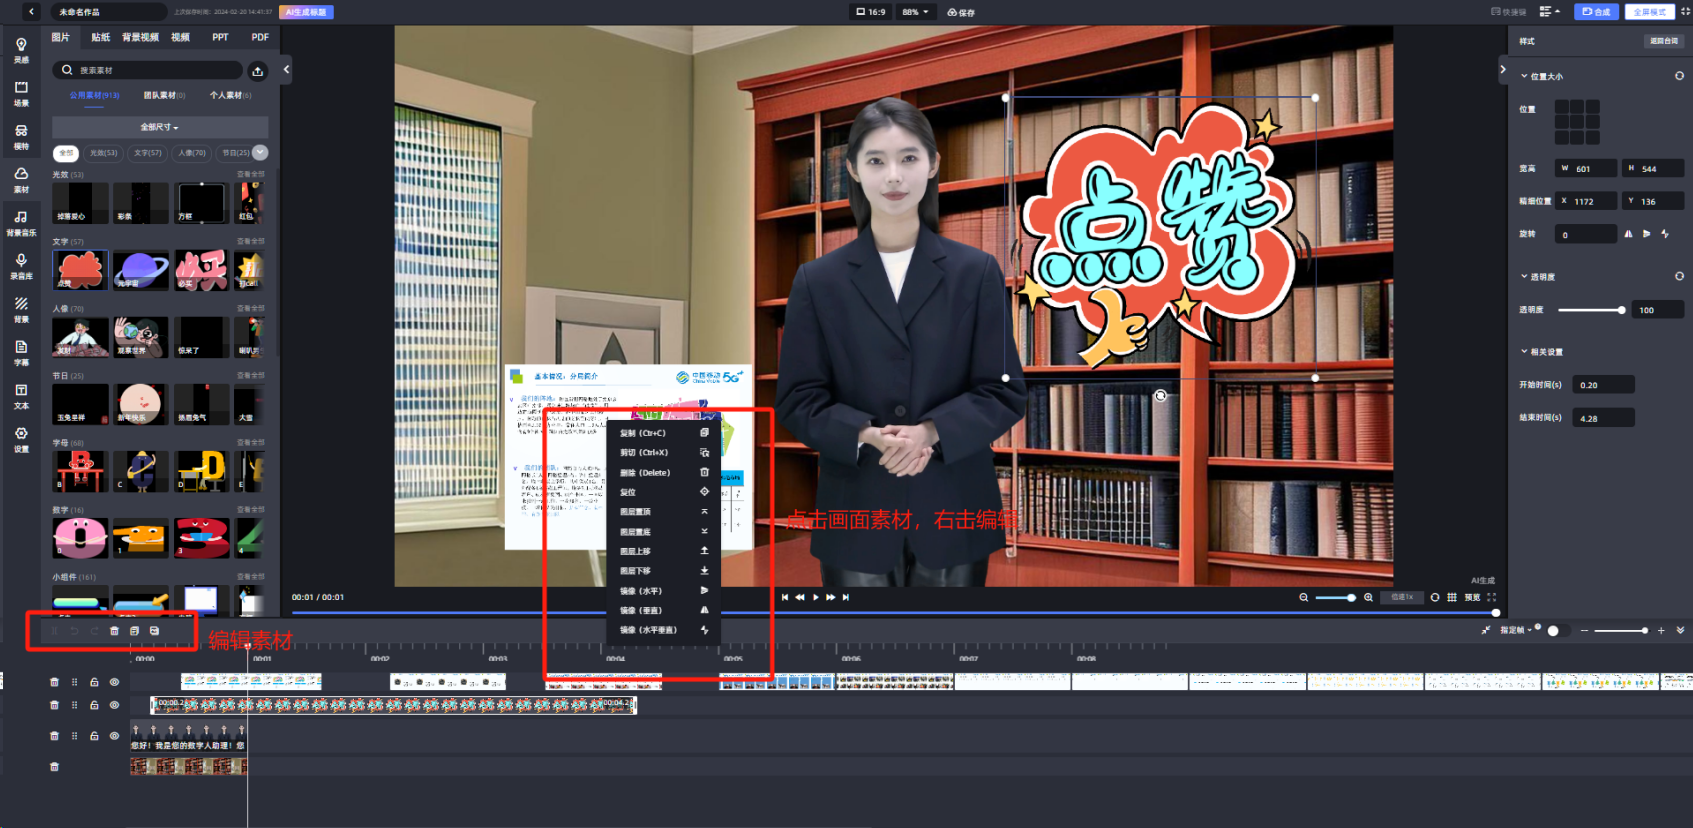Delete the first timeline track with trash icon

(x=54, y=682)
